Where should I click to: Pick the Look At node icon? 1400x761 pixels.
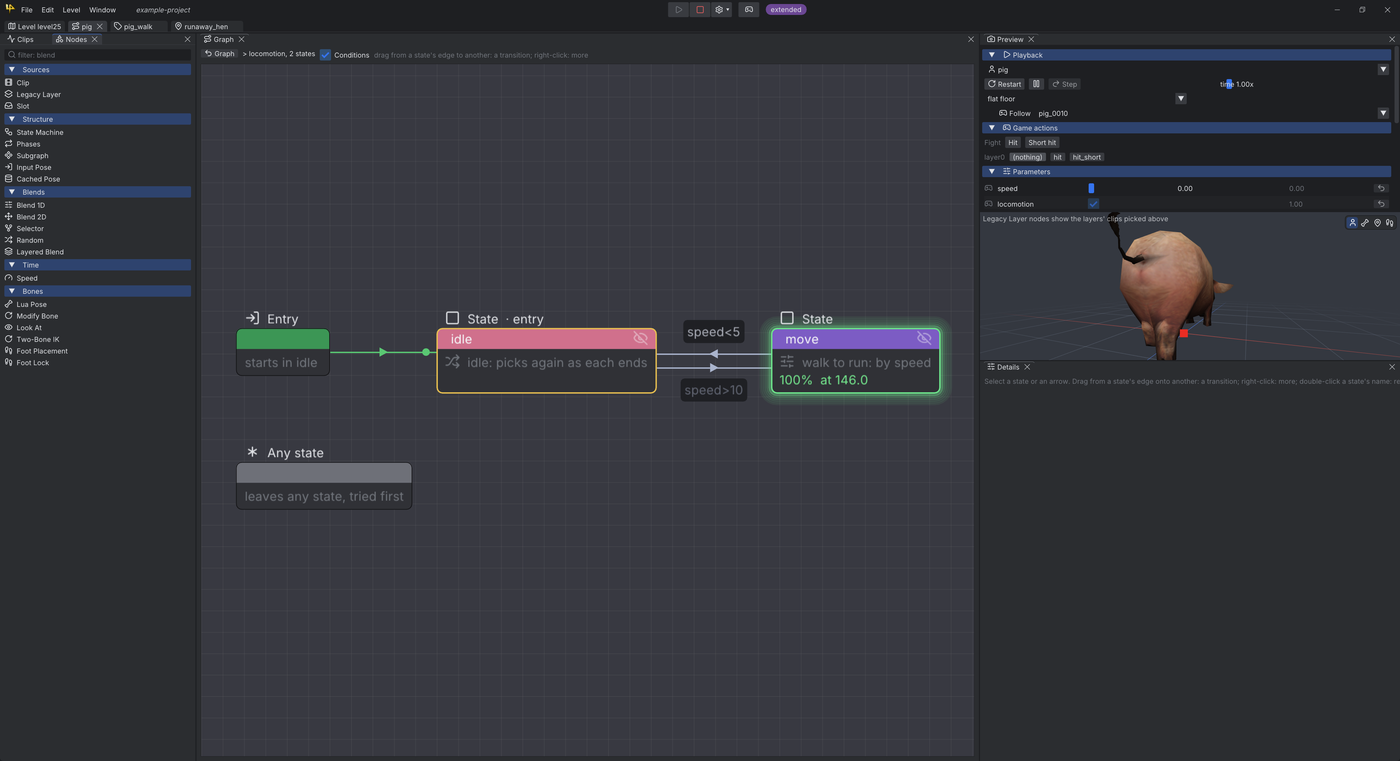click(x=9, y=327)
